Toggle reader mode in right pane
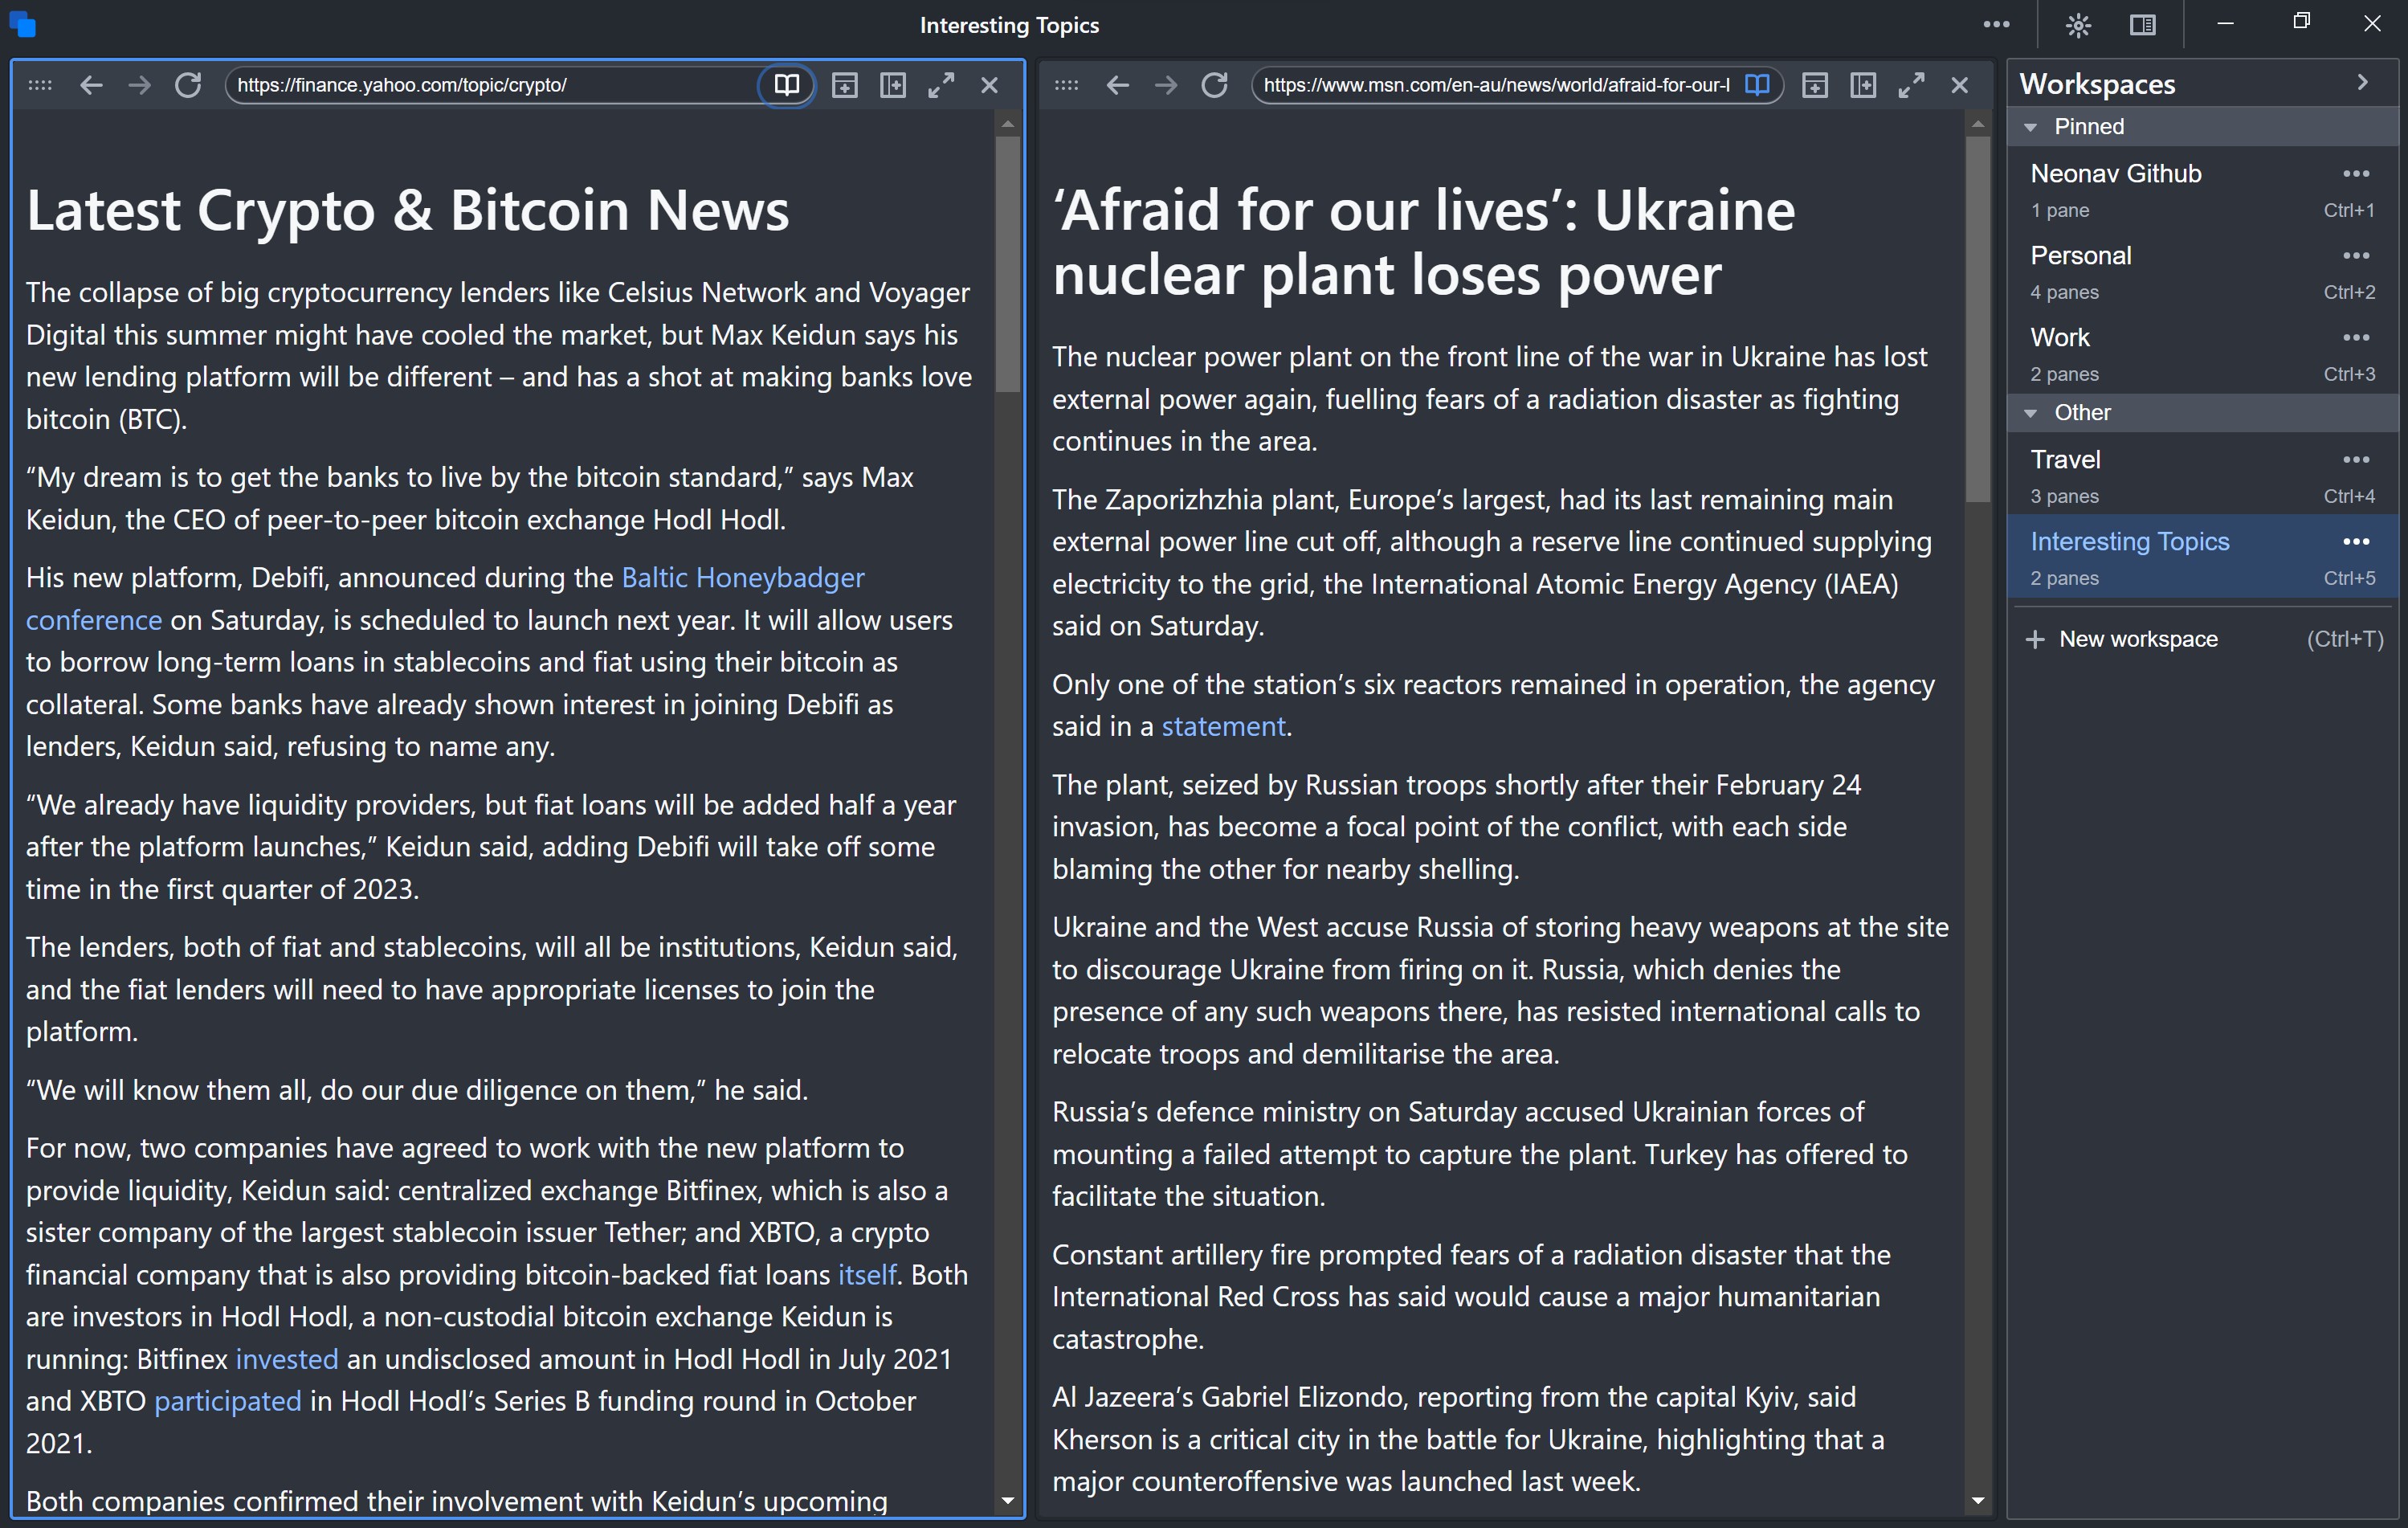Image resolution: width=2408 pixels, height=1528 pixels. [x=1757, y=85]
